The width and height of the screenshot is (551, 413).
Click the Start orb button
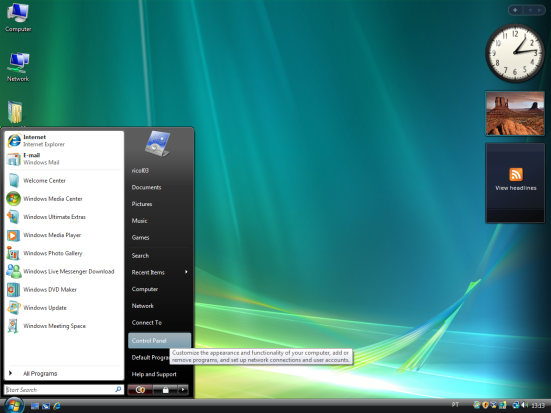(x=14, y=405)
